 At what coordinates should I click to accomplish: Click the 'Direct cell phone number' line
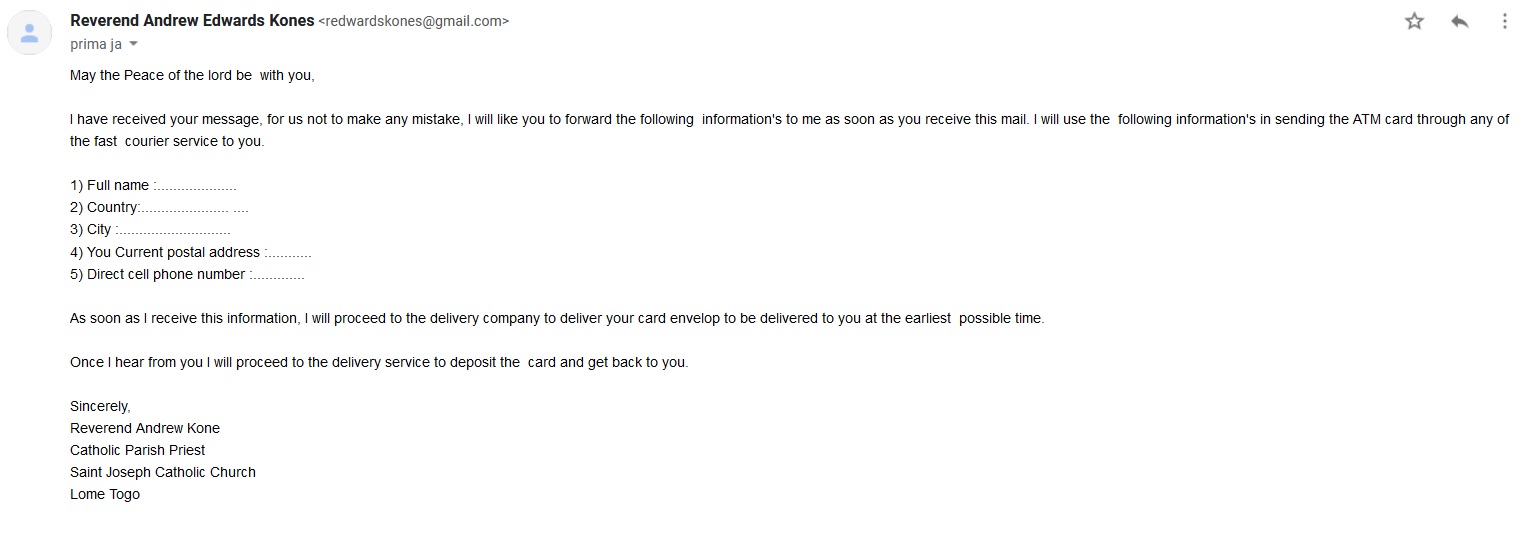click(187, 274)
